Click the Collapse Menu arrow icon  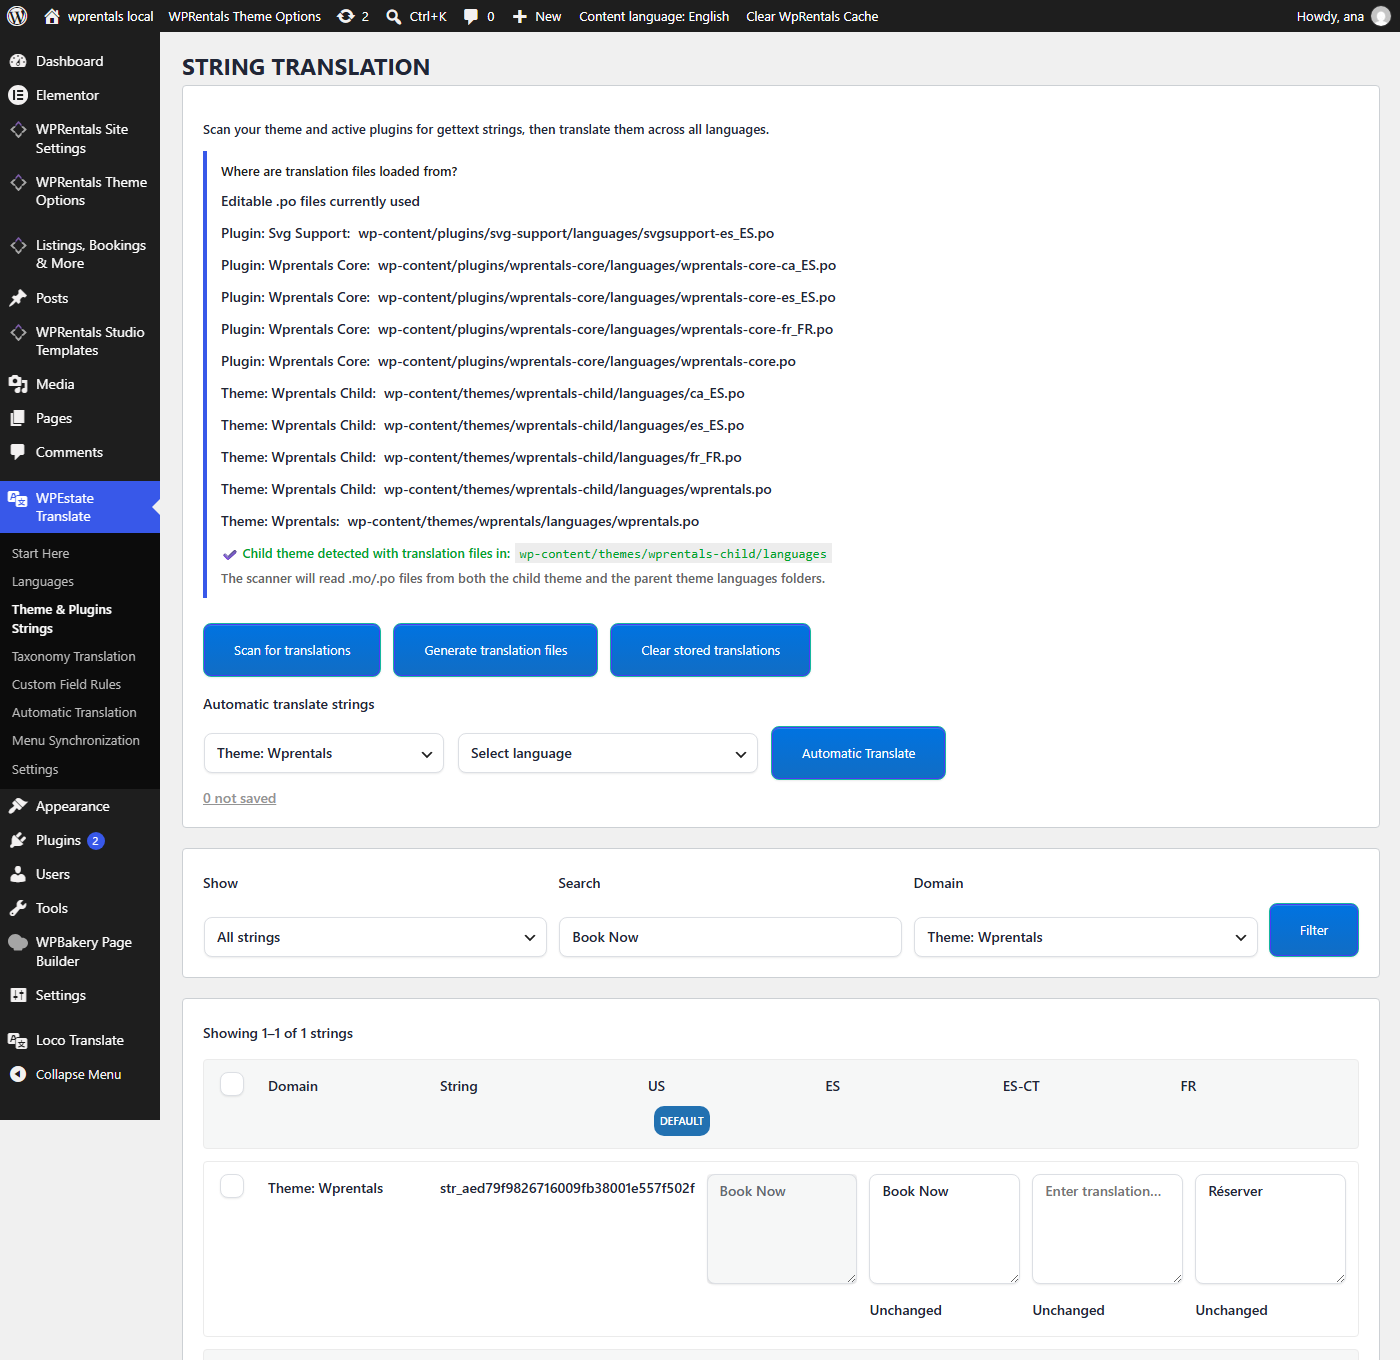(18, 1074)
